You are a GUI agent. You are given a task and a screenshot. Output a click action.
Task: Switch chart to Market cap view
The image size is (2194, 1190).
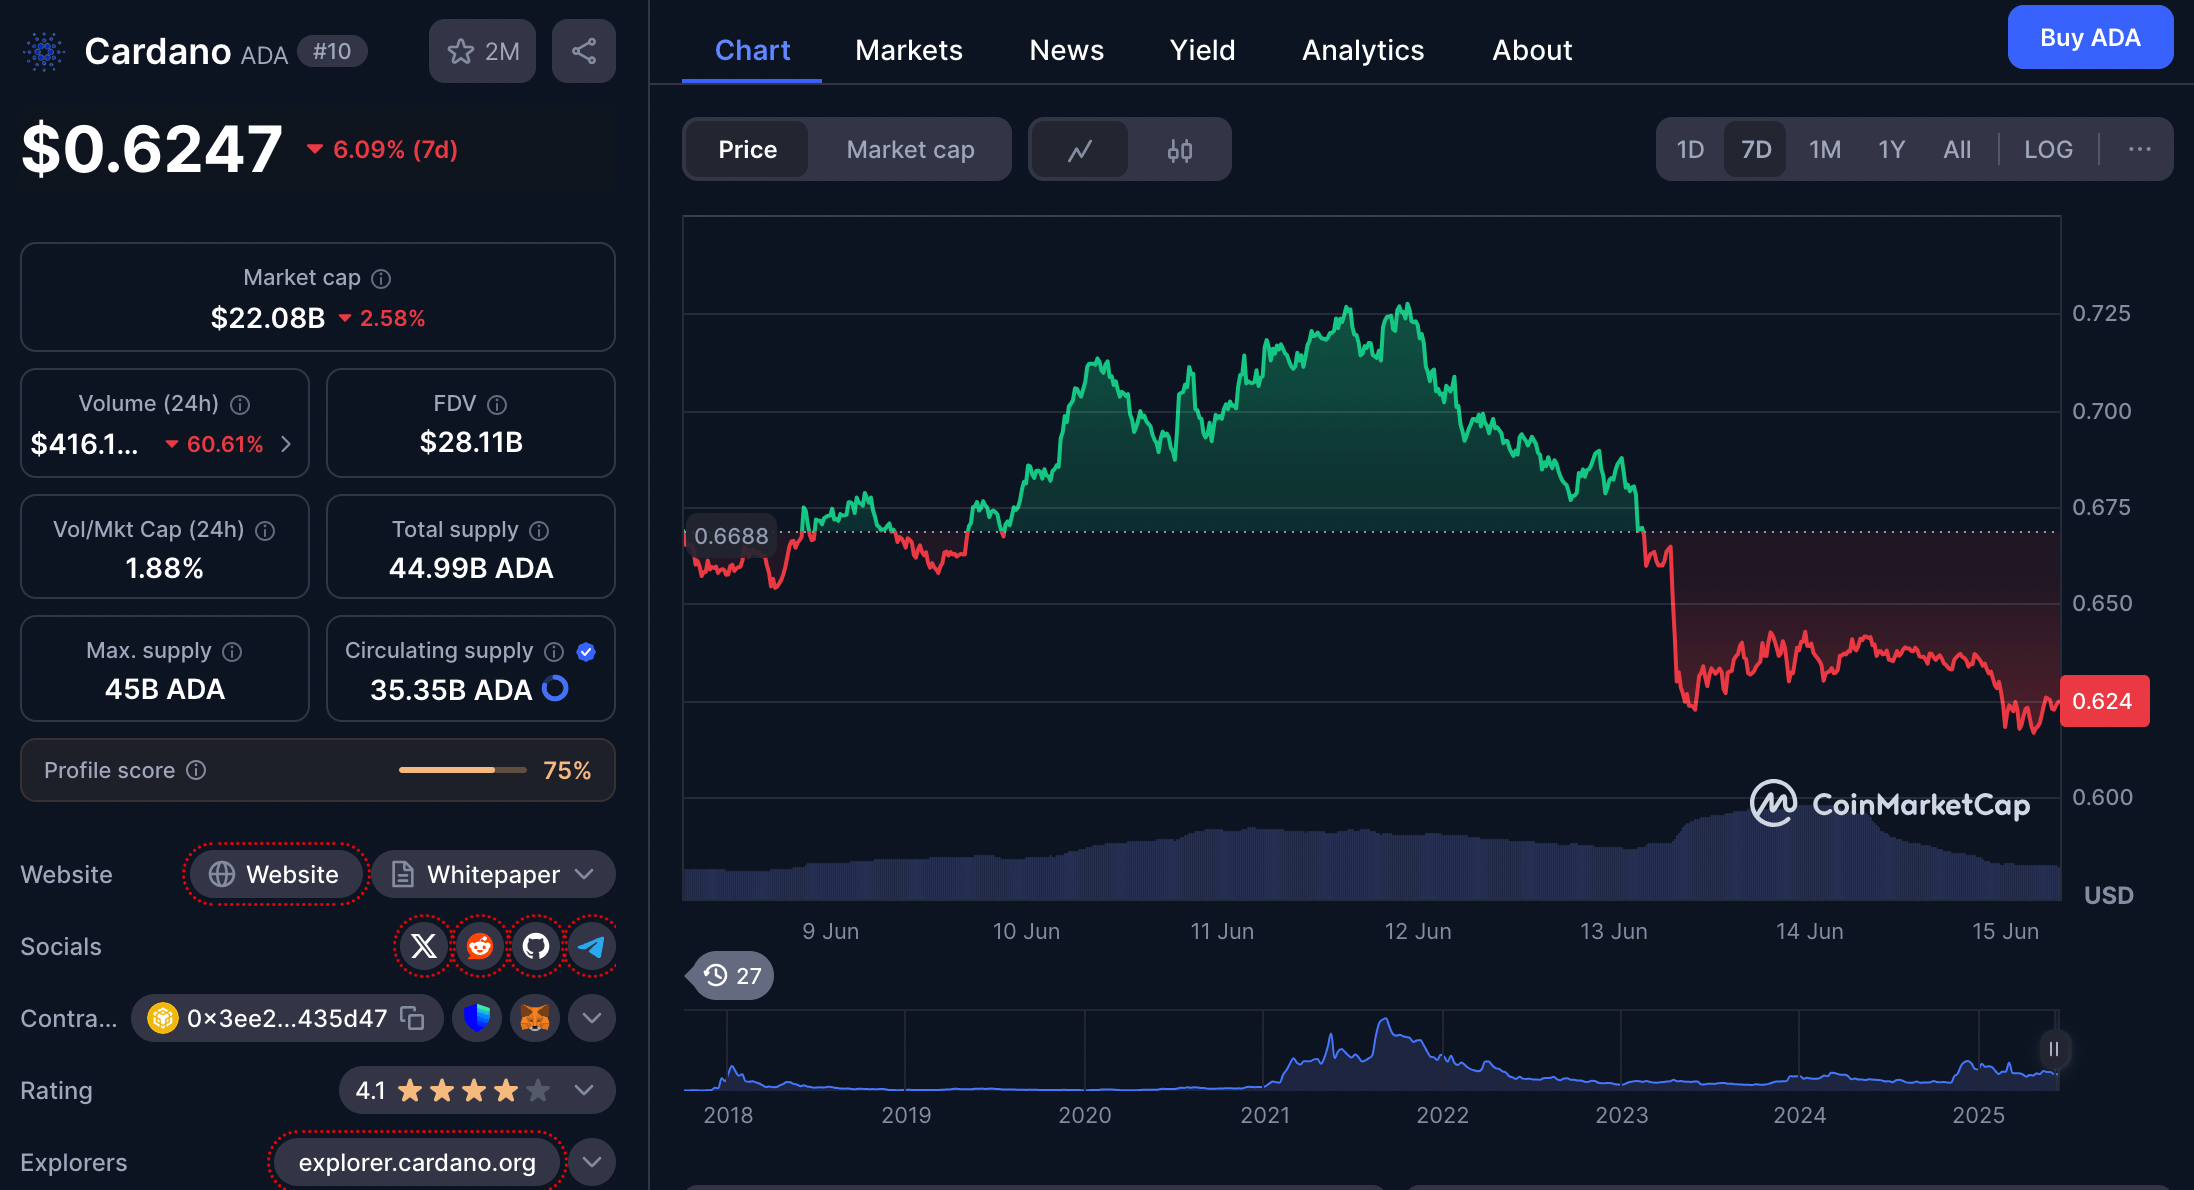point(909,150)
